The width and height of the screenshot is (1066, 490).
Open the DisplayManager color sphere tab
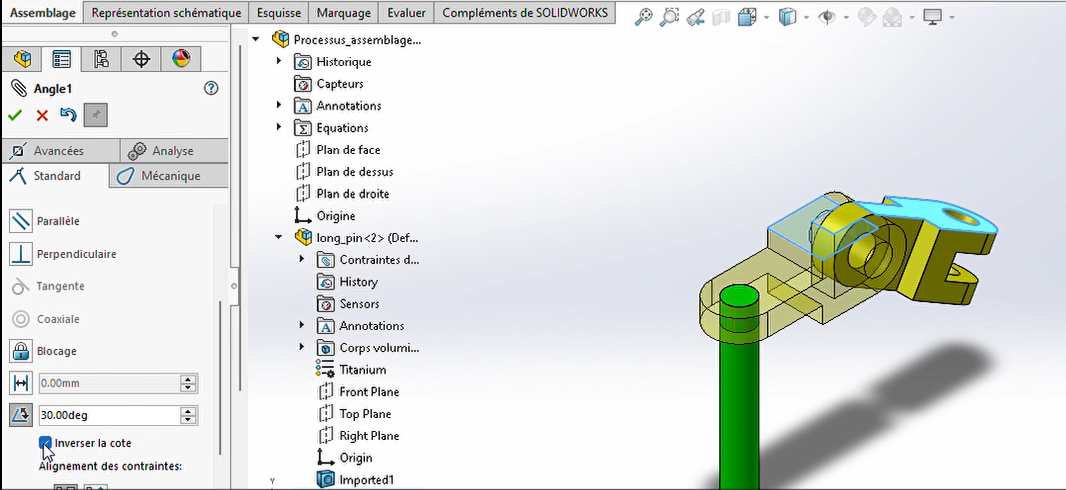click(181, 59)
